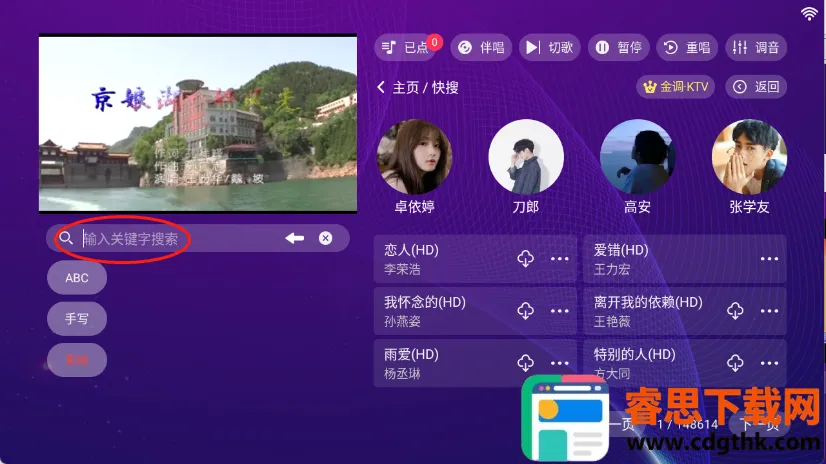Select singer 卓依婷 avatar

point(414,156)
